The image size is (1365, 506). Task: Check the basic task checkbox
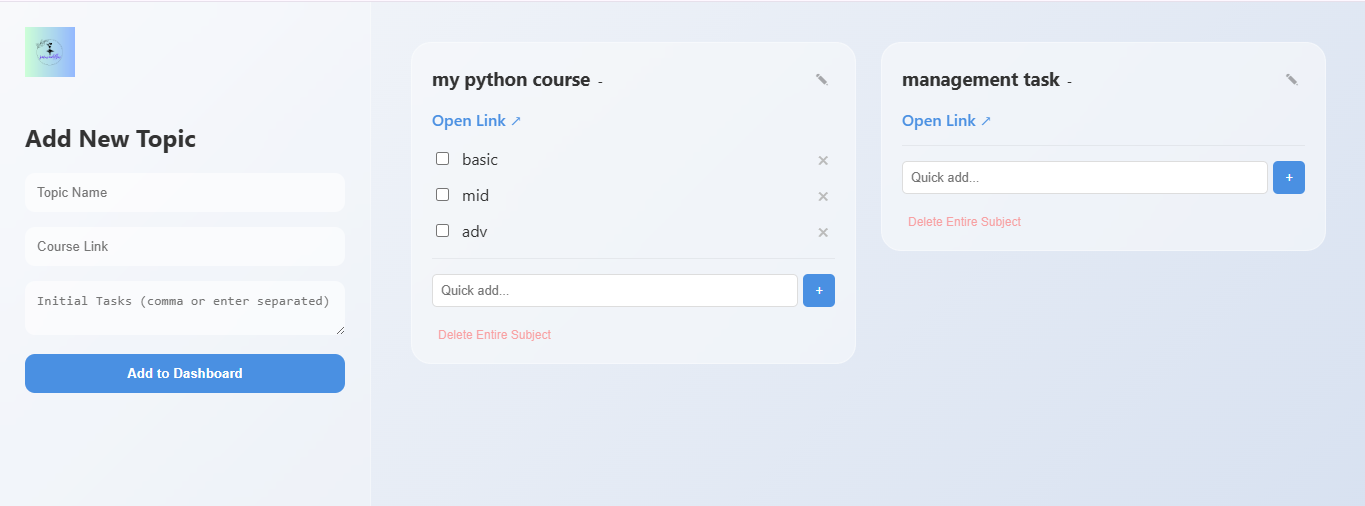point(442,159)
